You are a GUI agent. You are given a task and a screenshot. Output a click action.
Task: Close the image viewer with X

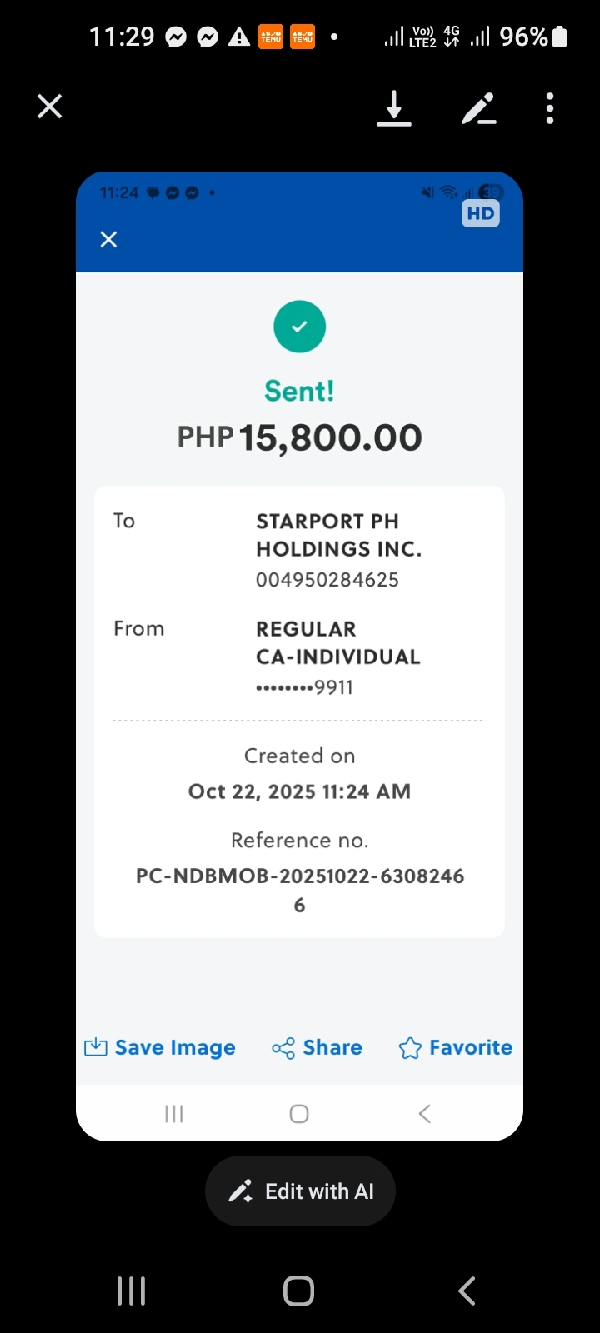tap(50, 107)
